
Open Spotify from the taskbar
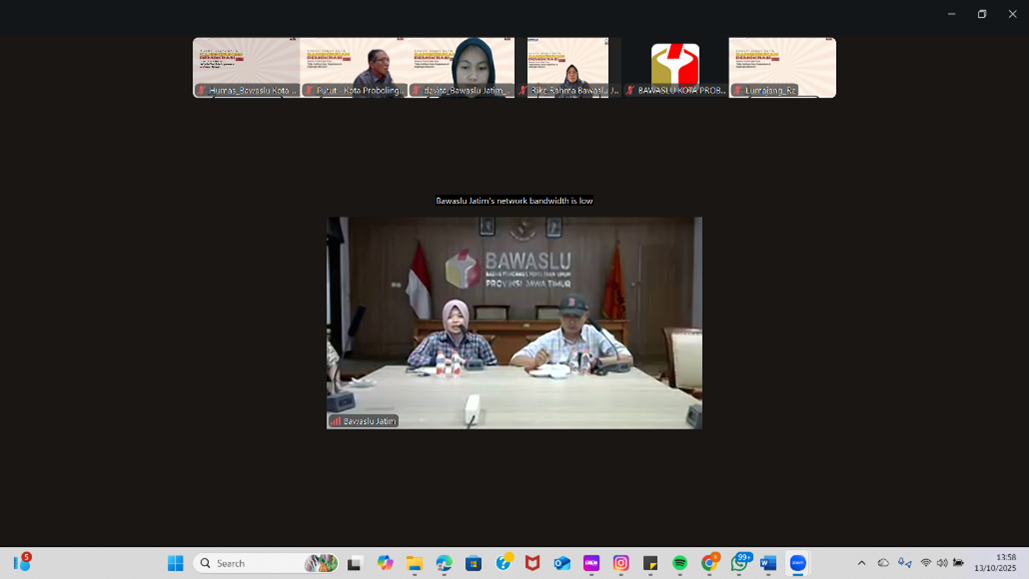[x=680, y=563]
